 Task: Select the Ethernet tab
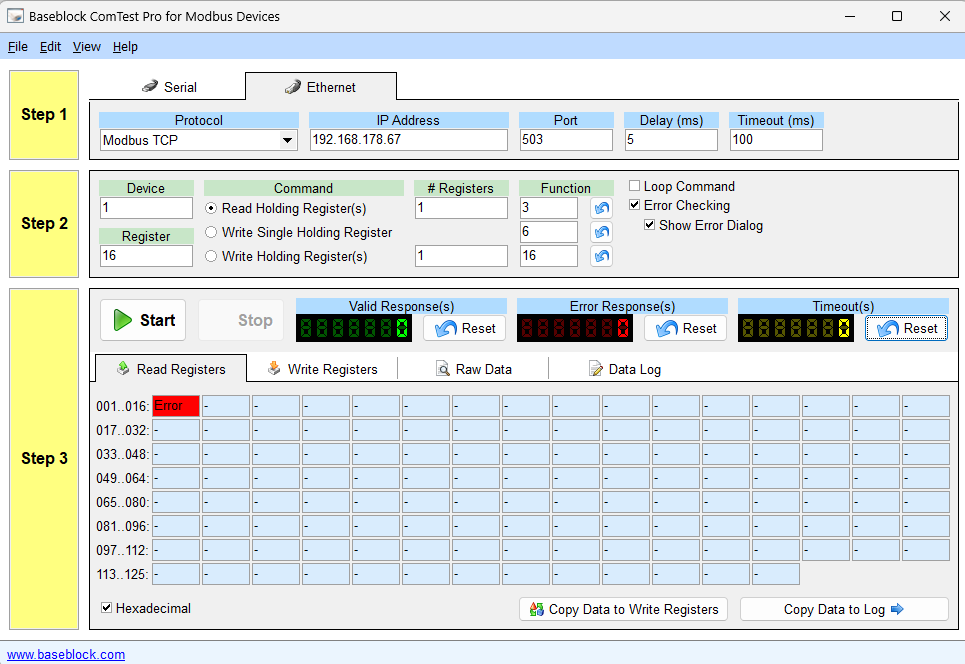click(321, 87)
